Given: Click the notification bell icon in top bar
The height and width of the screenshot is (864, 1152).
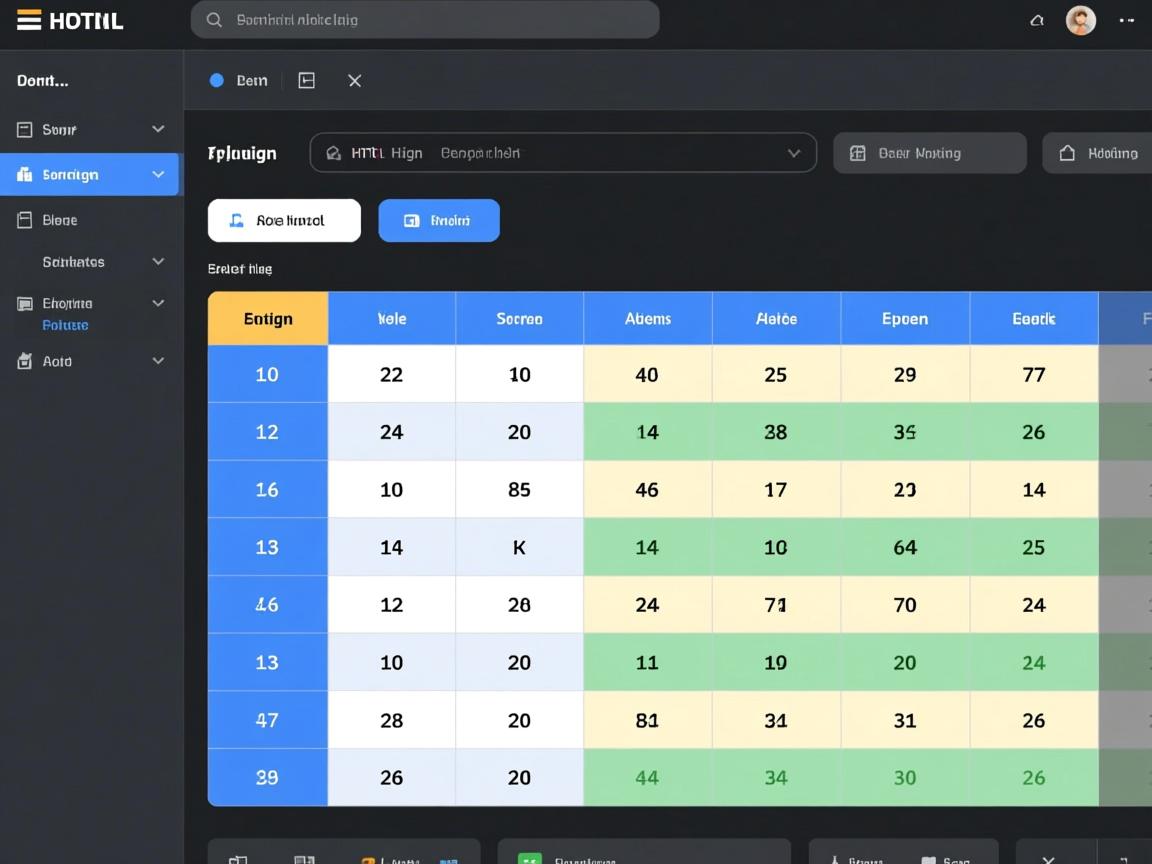Looking at the screenshot, I should pos(1037,20).
